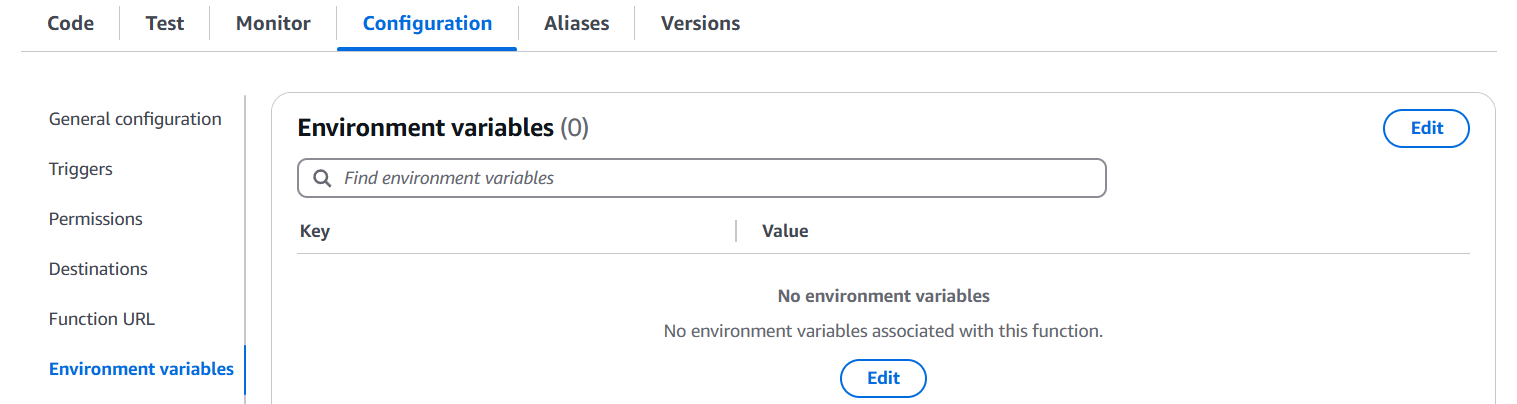
Task: Click Edit below the empty-state message
Action: 883,378
